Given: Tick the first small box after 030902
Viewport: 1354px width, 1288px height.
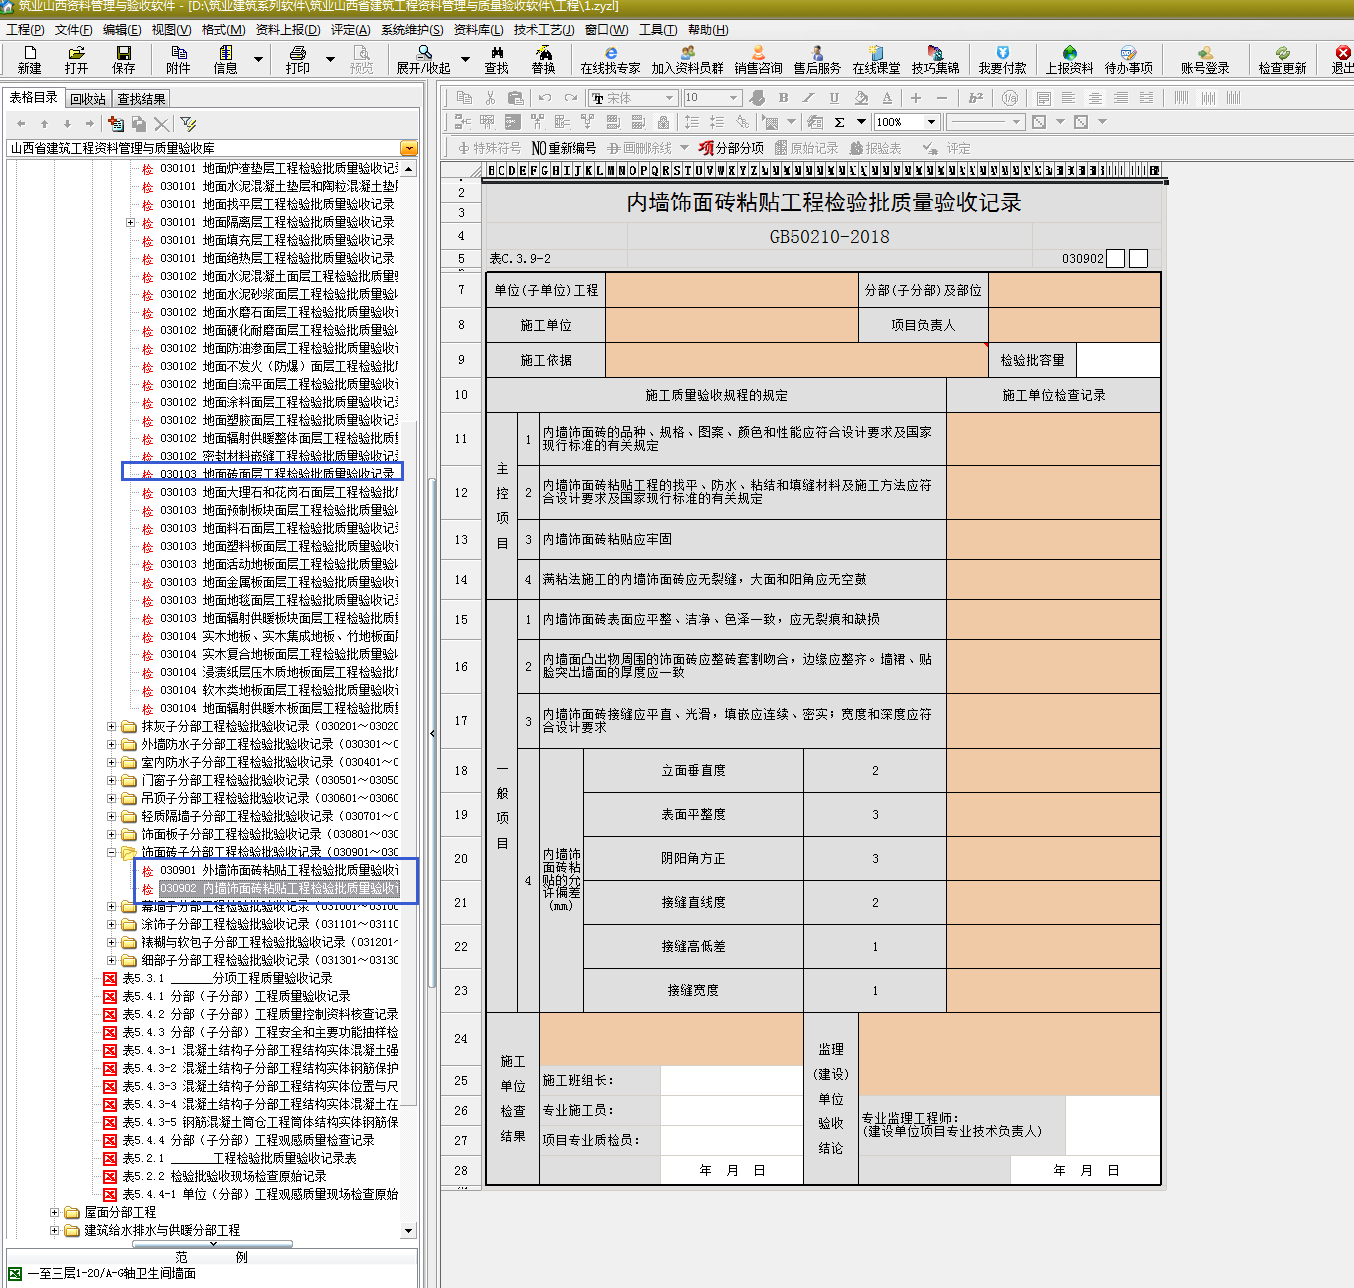Looking at the screenshot, I should (1117, 258).
